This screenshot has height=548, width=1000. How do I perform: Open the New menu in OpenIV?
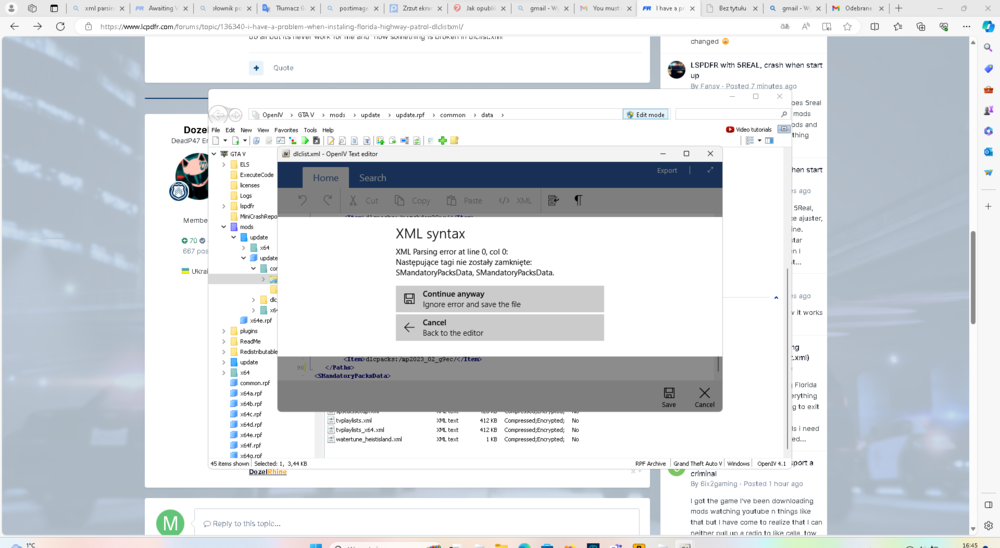coord(246,130)
